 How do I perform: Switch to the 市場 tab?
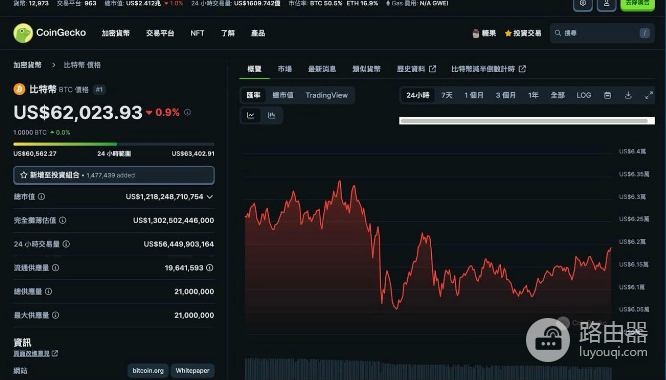point(285,69)
